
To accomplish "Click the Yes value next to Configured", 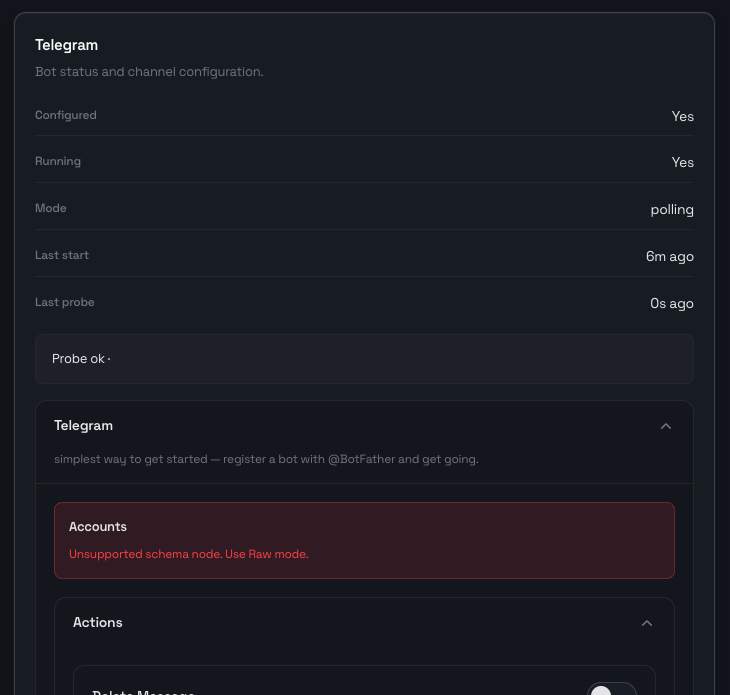I will point(682,116).
